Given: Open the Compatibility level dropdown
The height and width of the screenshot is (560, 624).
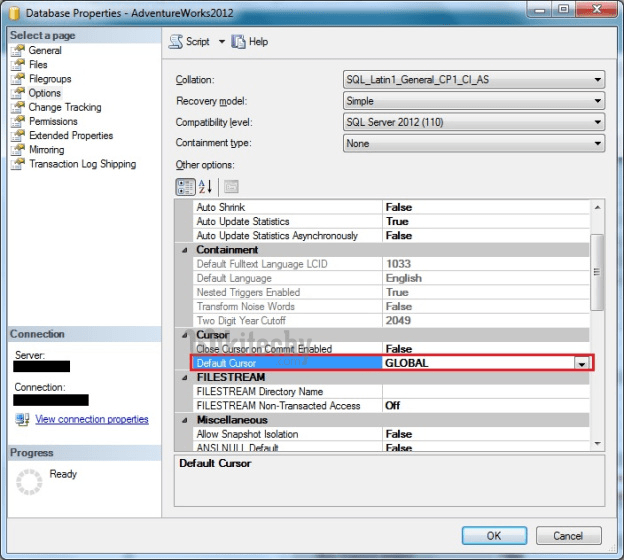Looking at the screenshot, I should (x=474, y=122).
